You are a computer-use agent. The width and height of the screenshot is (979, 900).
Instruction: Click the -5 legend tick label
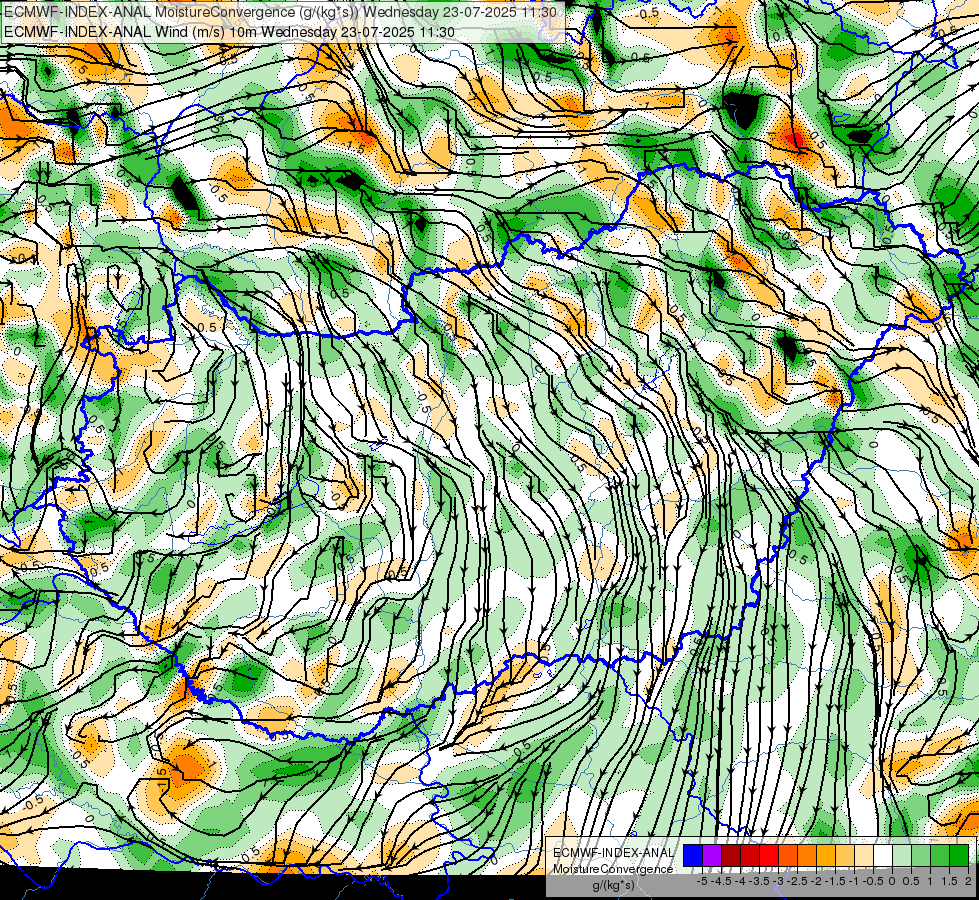pyautogui.click(x=702, y=881)
